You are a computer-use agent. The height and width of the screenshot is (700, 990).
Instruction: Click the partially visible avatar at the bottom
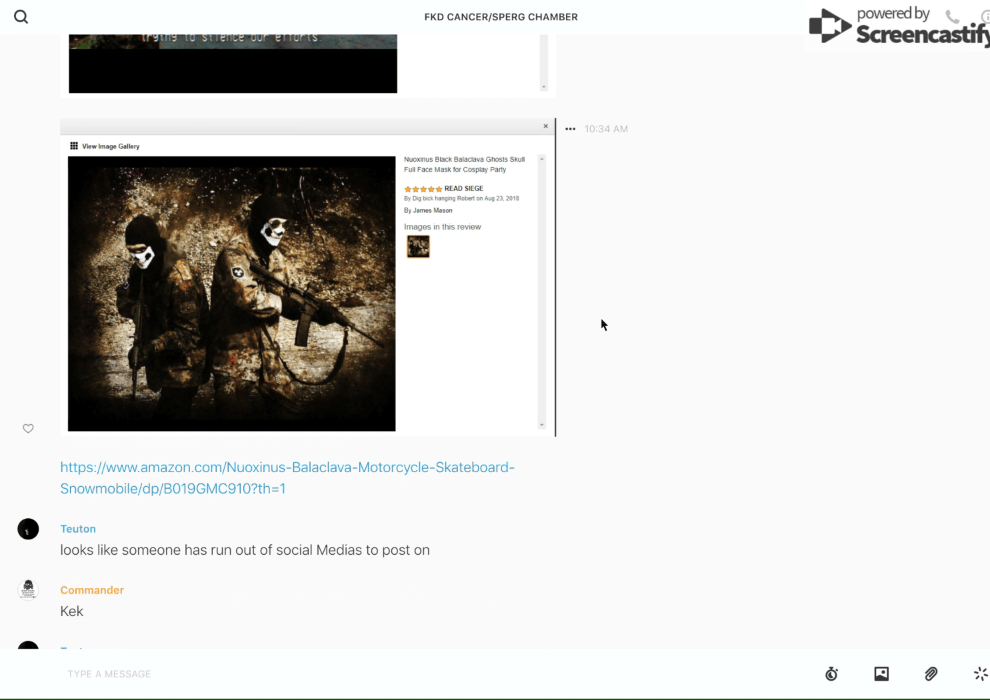pyautogui.click(x=28, y=645)
